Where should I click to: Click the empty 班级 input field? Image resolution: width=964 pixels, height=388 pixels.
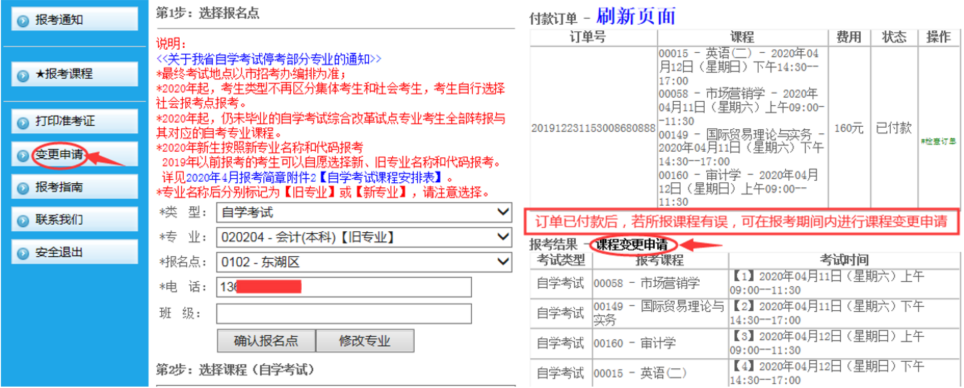coord(344,314)
